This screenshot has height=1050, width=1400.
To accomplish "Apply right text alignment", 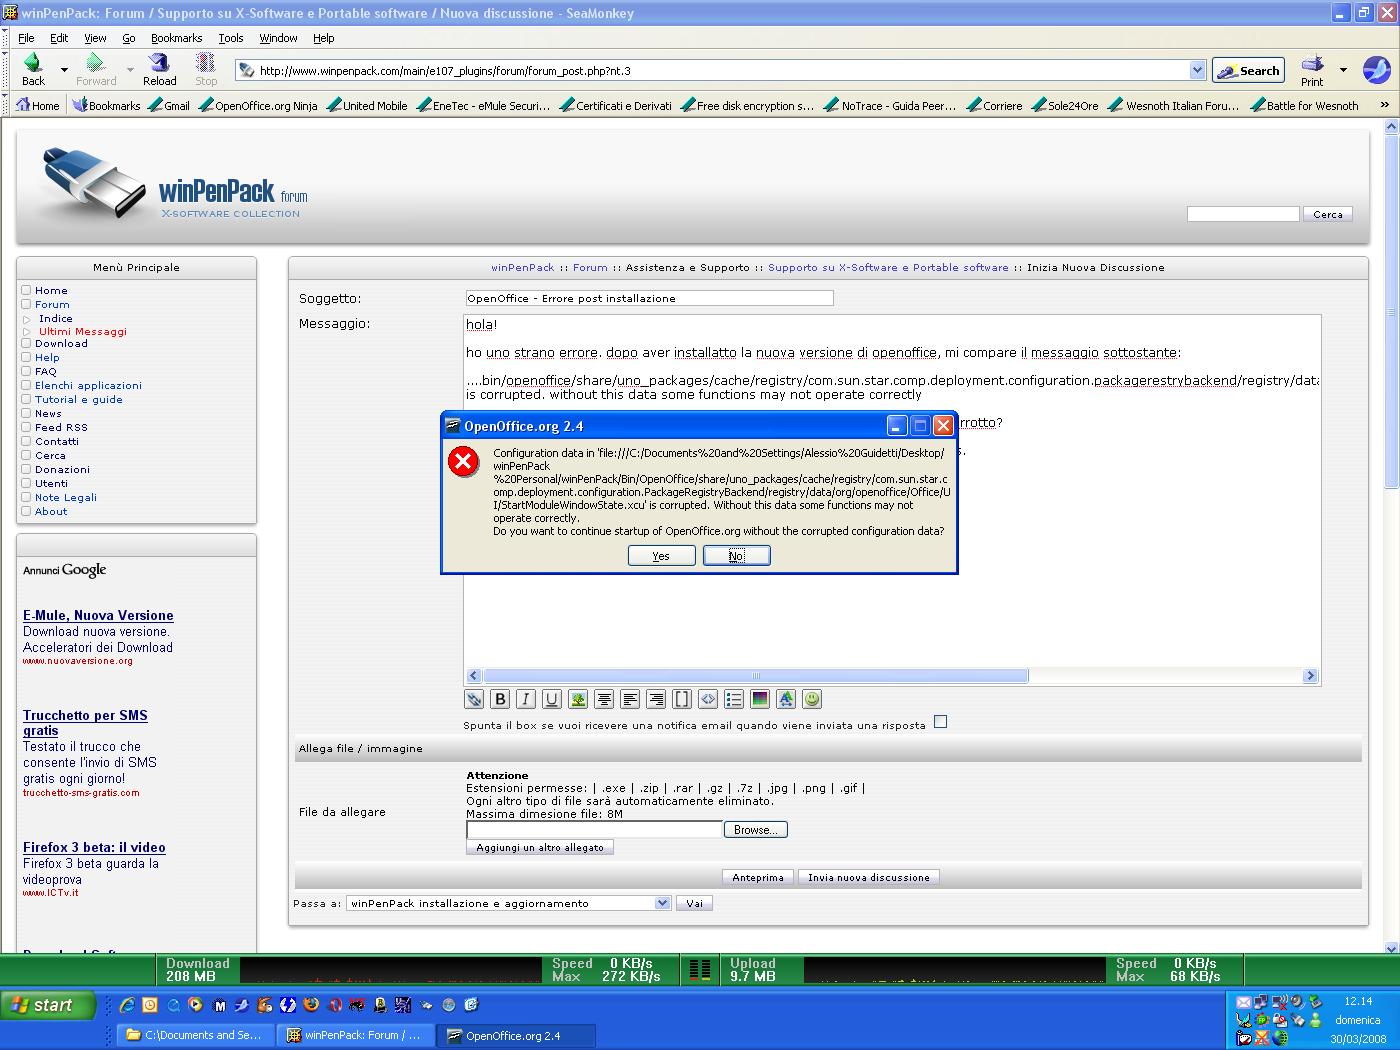I will click(656, 699).
